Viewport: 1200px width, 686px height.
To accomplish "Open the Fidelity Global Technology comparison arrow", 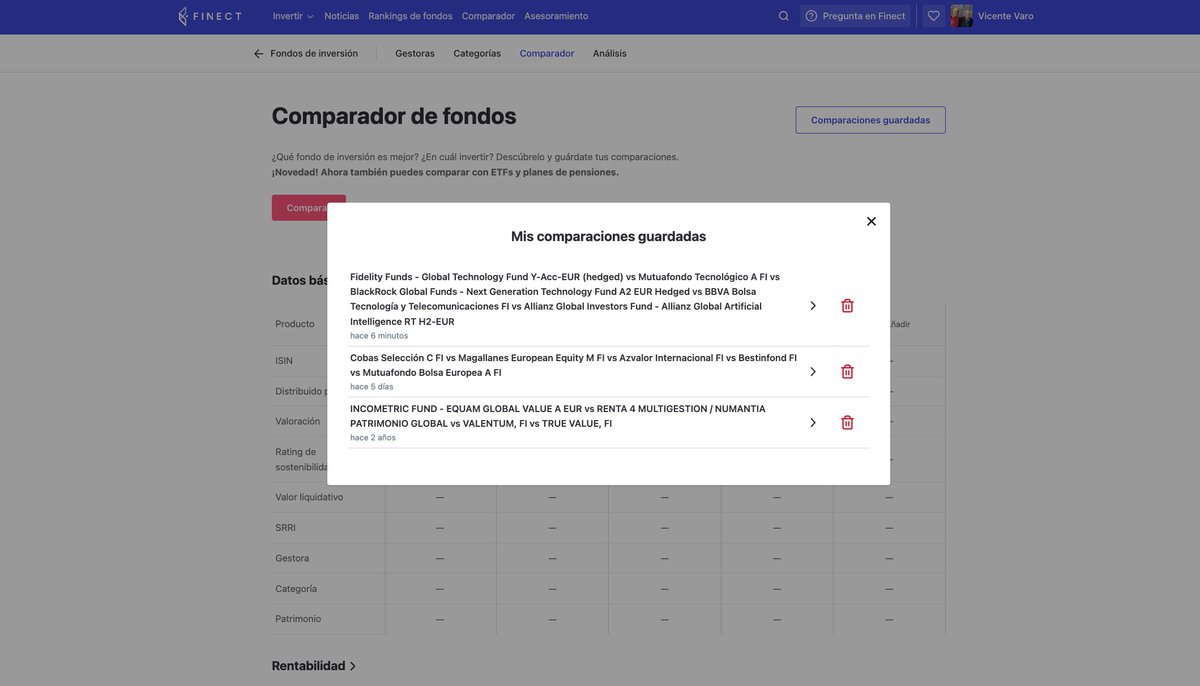I will (813, 306).
